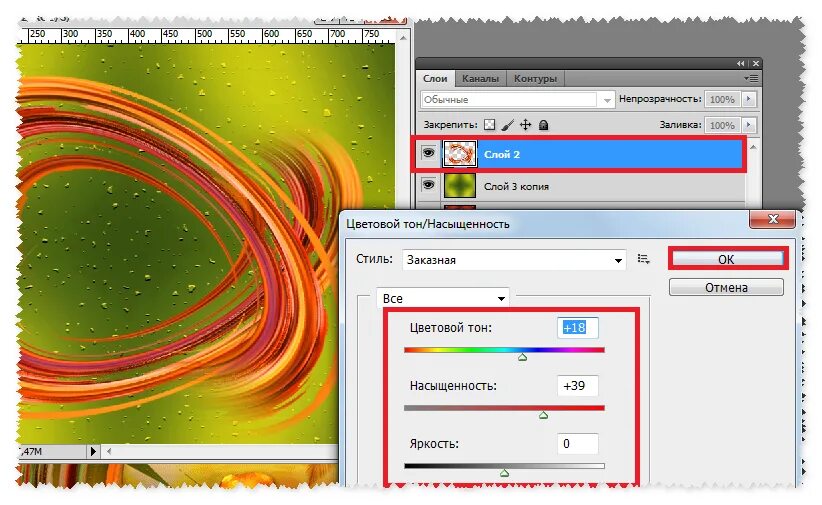The width and height of the screenshot is (822, 505).
Task: Switch to the Контуры tab
Action: [535, 79]
